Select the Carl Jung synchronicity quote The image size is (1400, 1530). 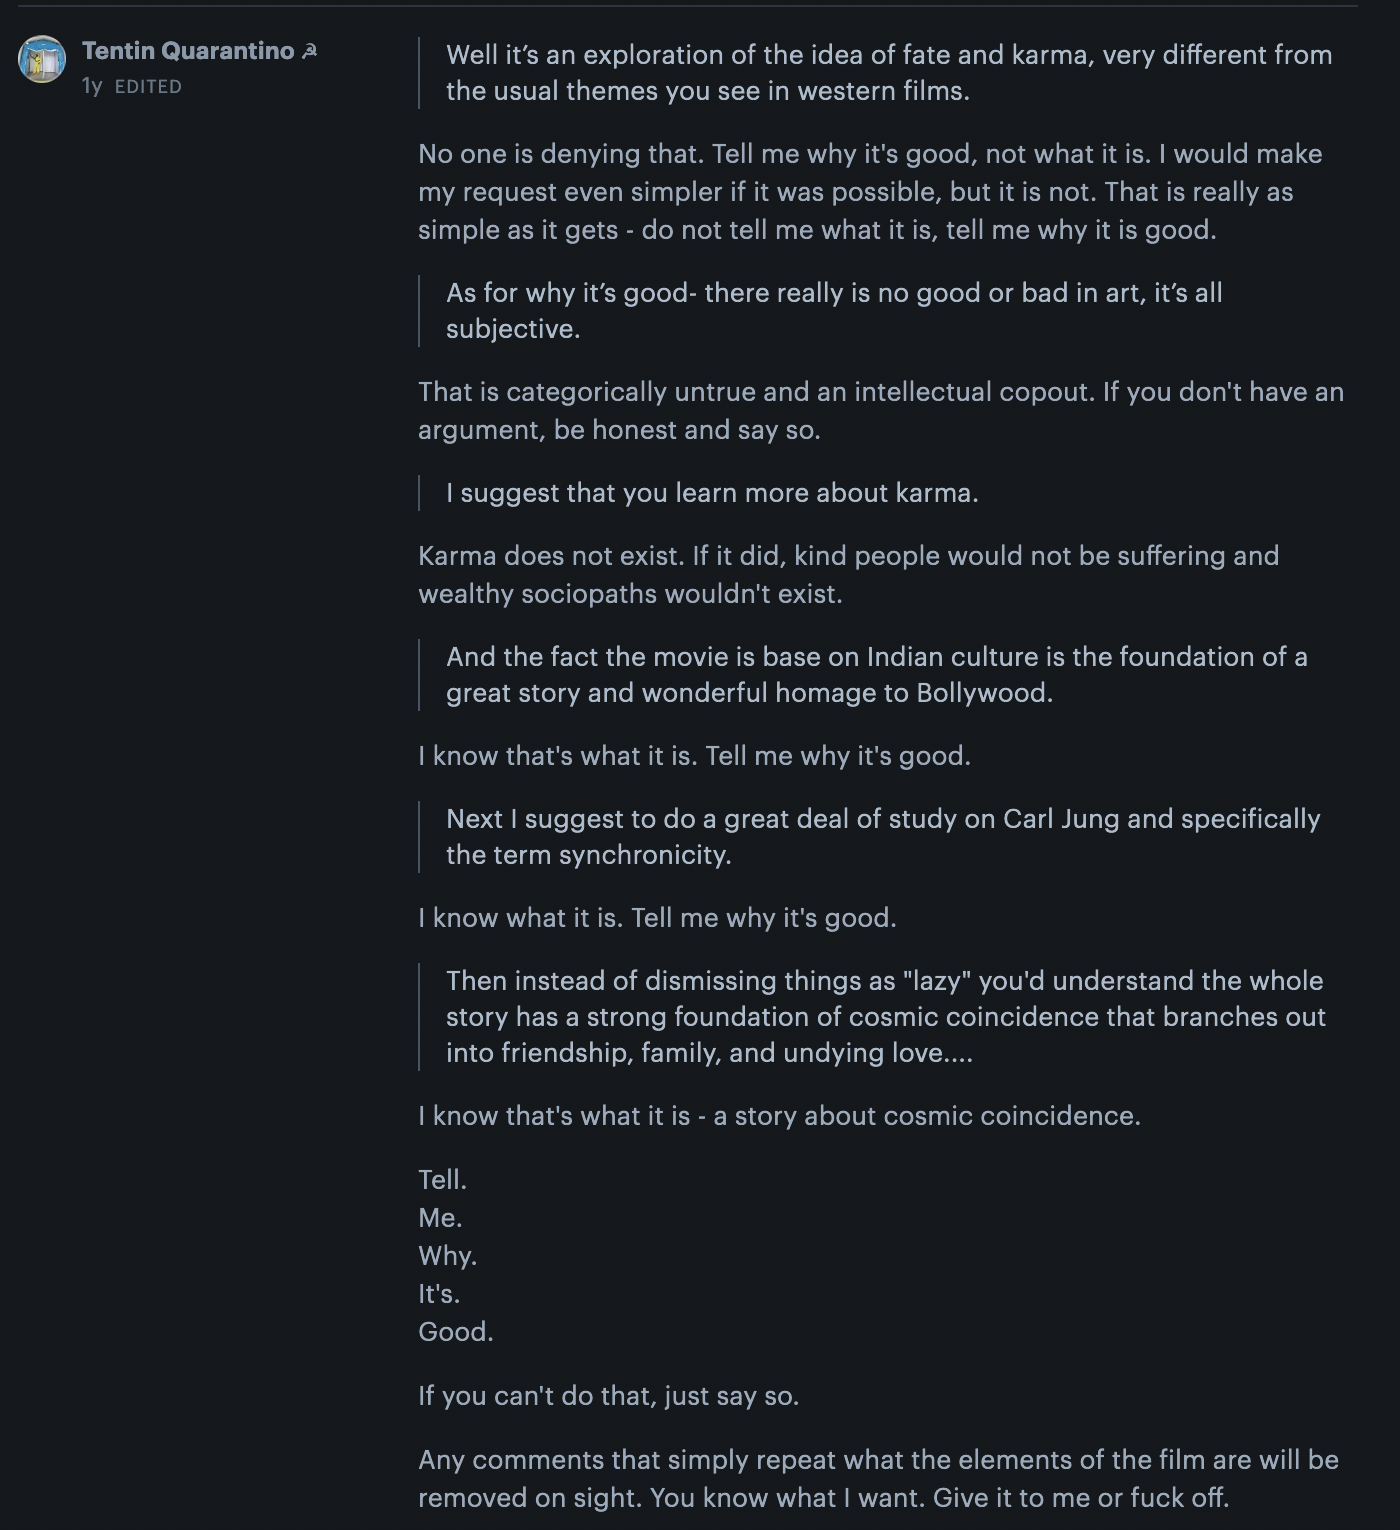point(883,837)
